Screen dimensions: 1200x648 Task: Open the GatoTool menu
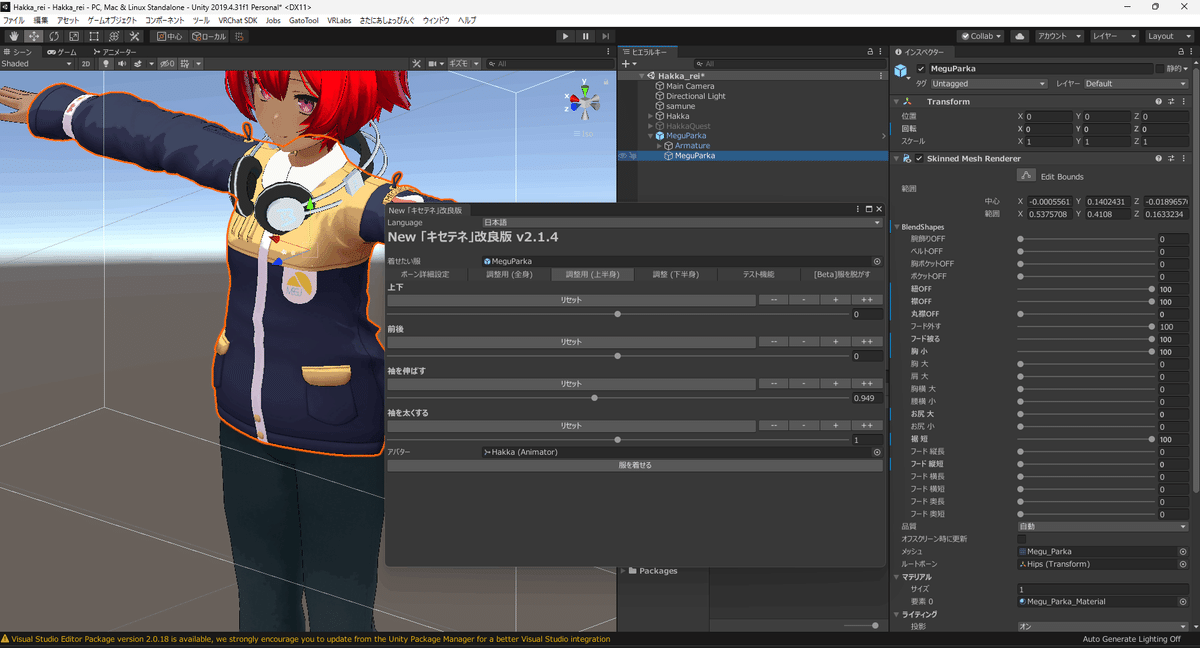coord(303,20)
